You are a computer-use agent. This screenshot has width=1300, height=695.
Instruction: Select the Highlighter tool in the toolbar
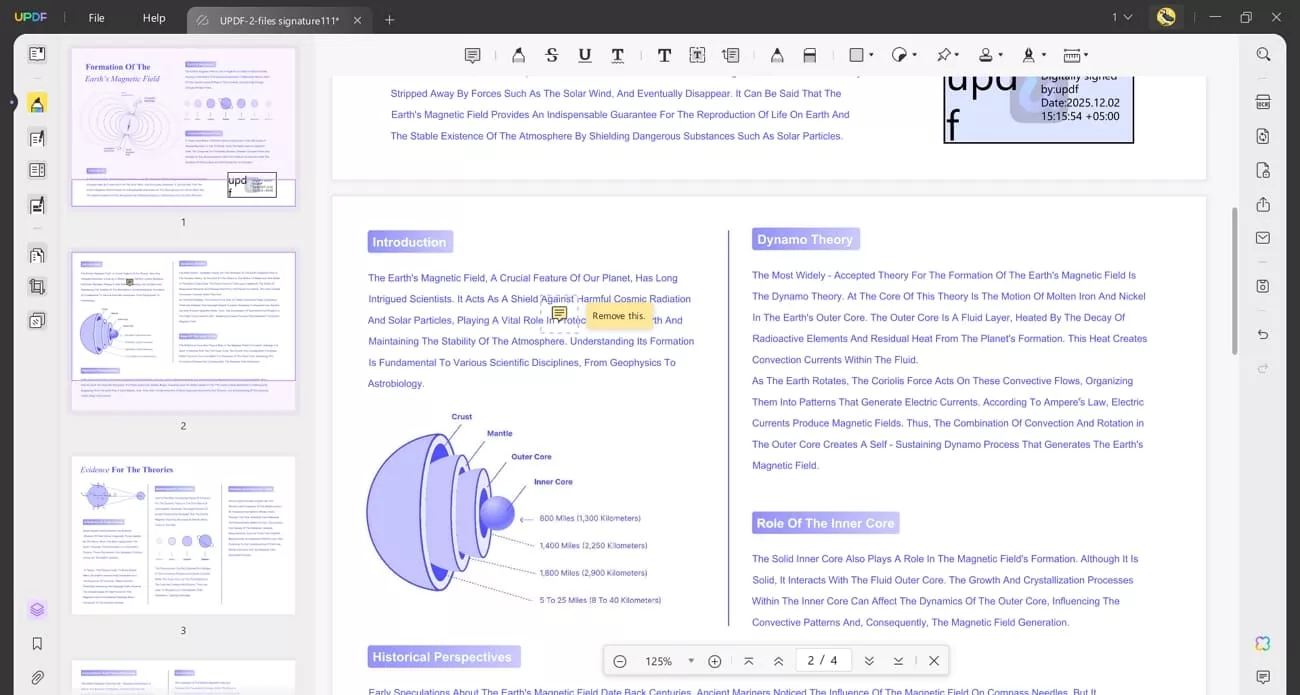tap(518, 55)
